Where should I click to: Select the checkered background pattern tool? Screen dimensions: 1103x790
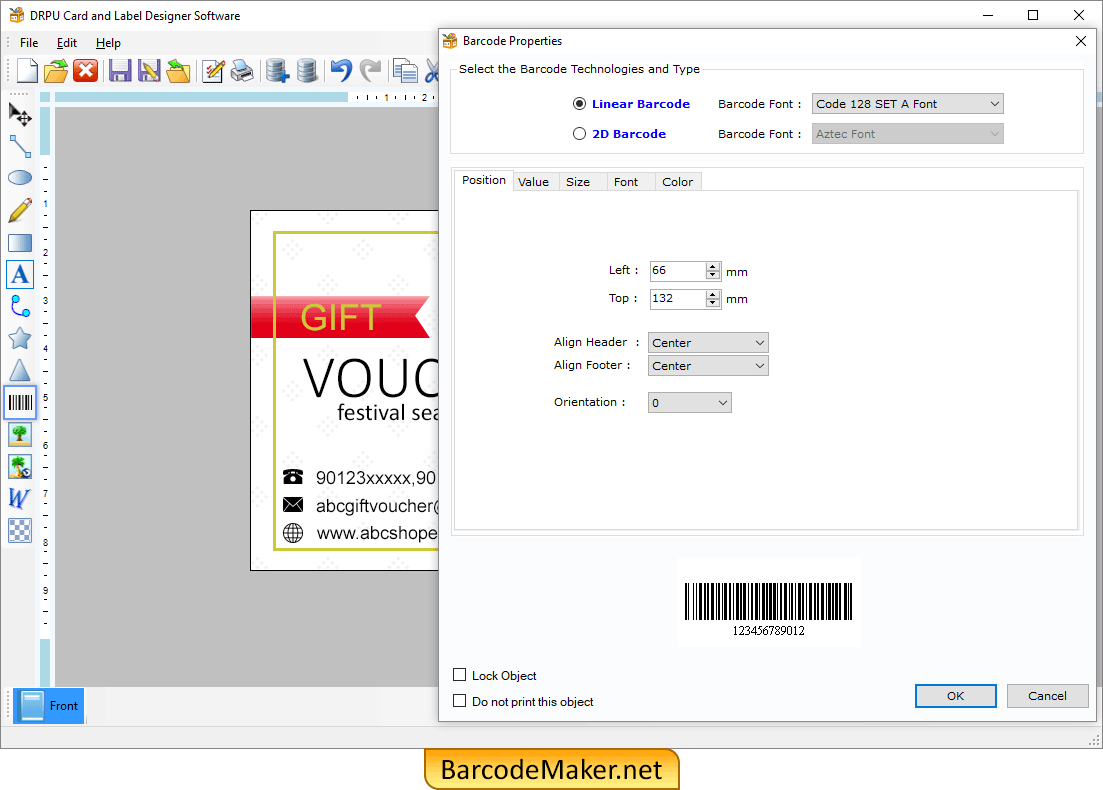pyautogui.click(x=20, y=530)
